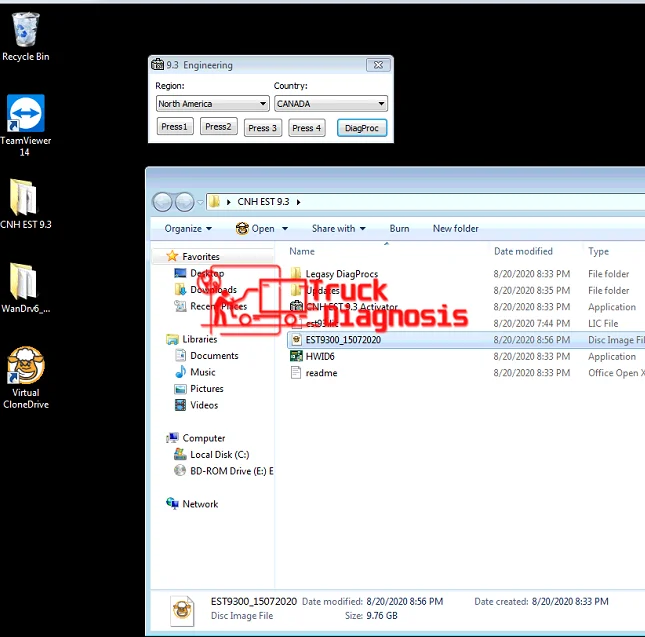
Task: Sort by Date modified column header
Action: (x=523, y=251)
